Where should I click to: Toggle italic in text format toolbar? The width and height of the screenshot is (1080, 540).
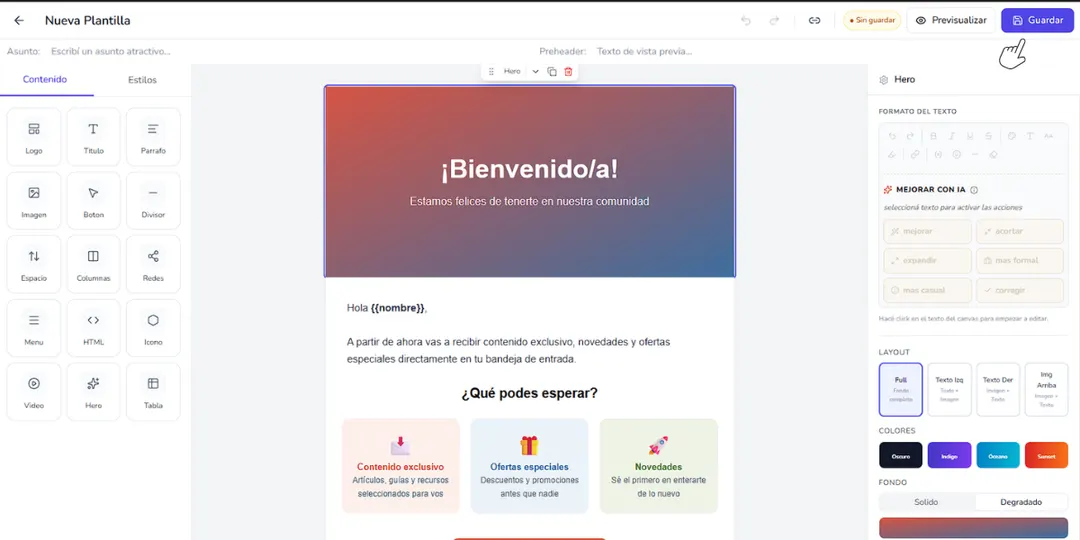952,136
